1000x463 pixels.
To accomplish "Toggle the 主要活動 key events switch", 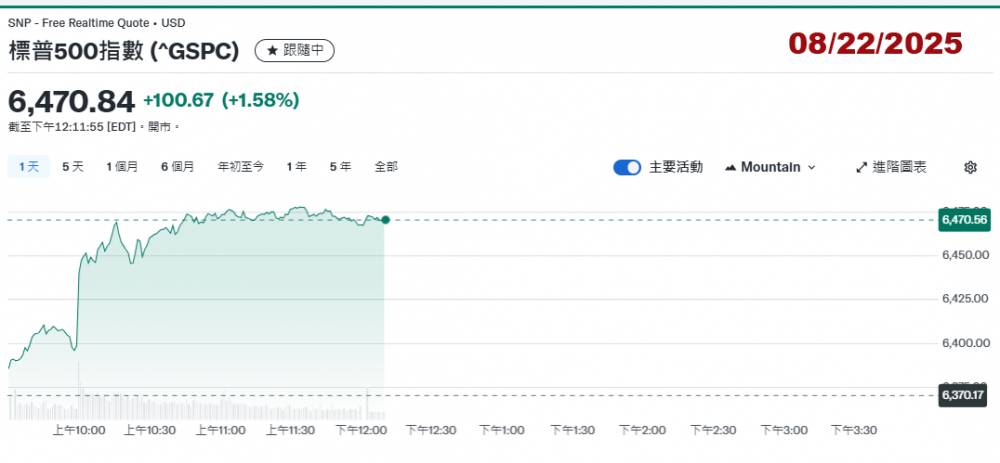I will coord(627,167).
